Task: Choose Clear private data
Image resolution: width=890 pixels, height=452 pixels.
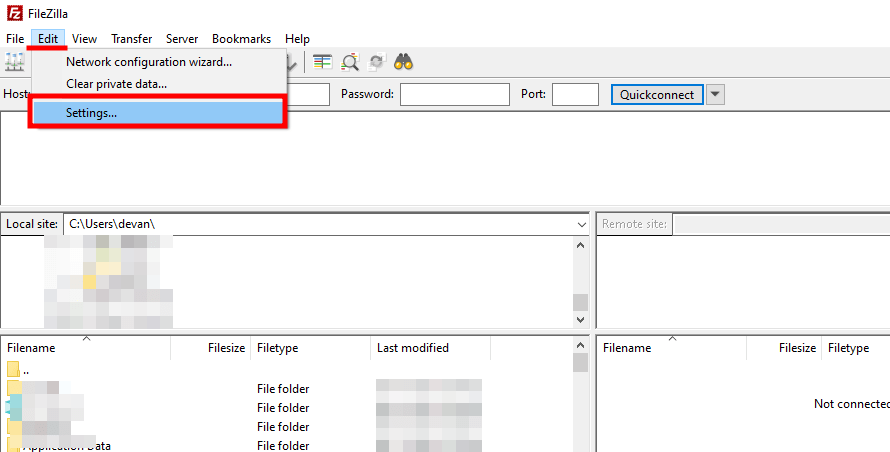Action: click(x=159, y=84)
